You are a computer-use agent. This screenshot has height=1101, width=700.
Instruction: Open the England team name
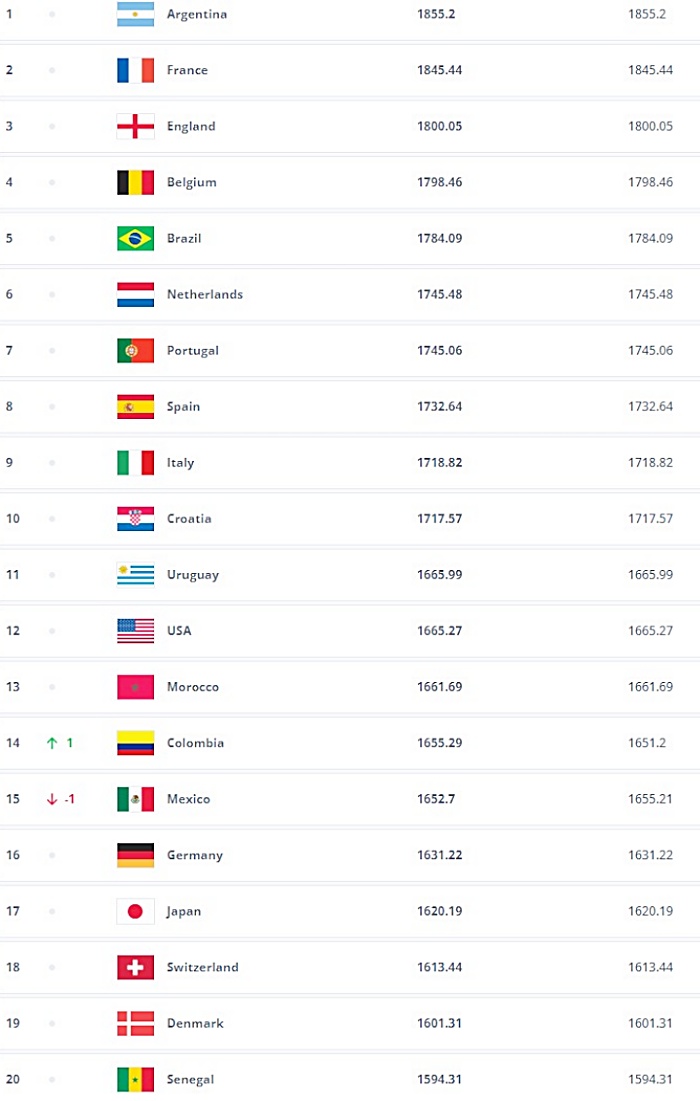(191, 126)
